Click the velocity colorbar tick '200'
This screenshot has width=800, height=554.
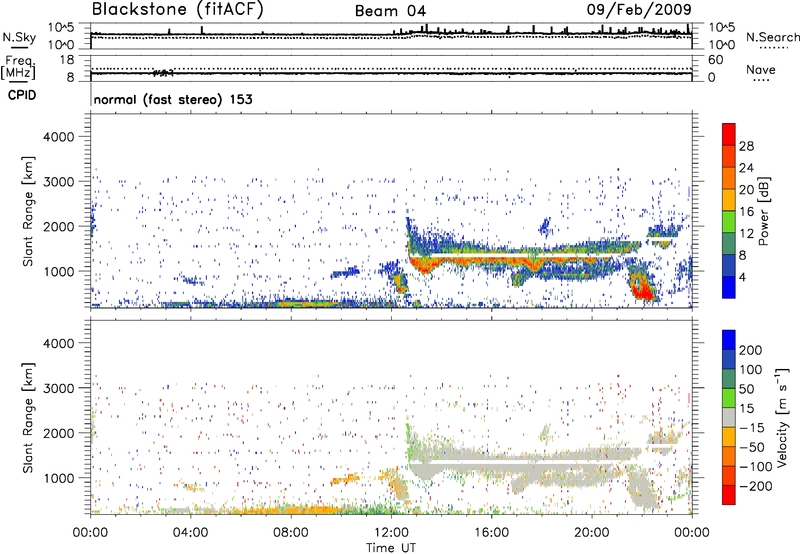pyautogui.click(x=751, y=350)
